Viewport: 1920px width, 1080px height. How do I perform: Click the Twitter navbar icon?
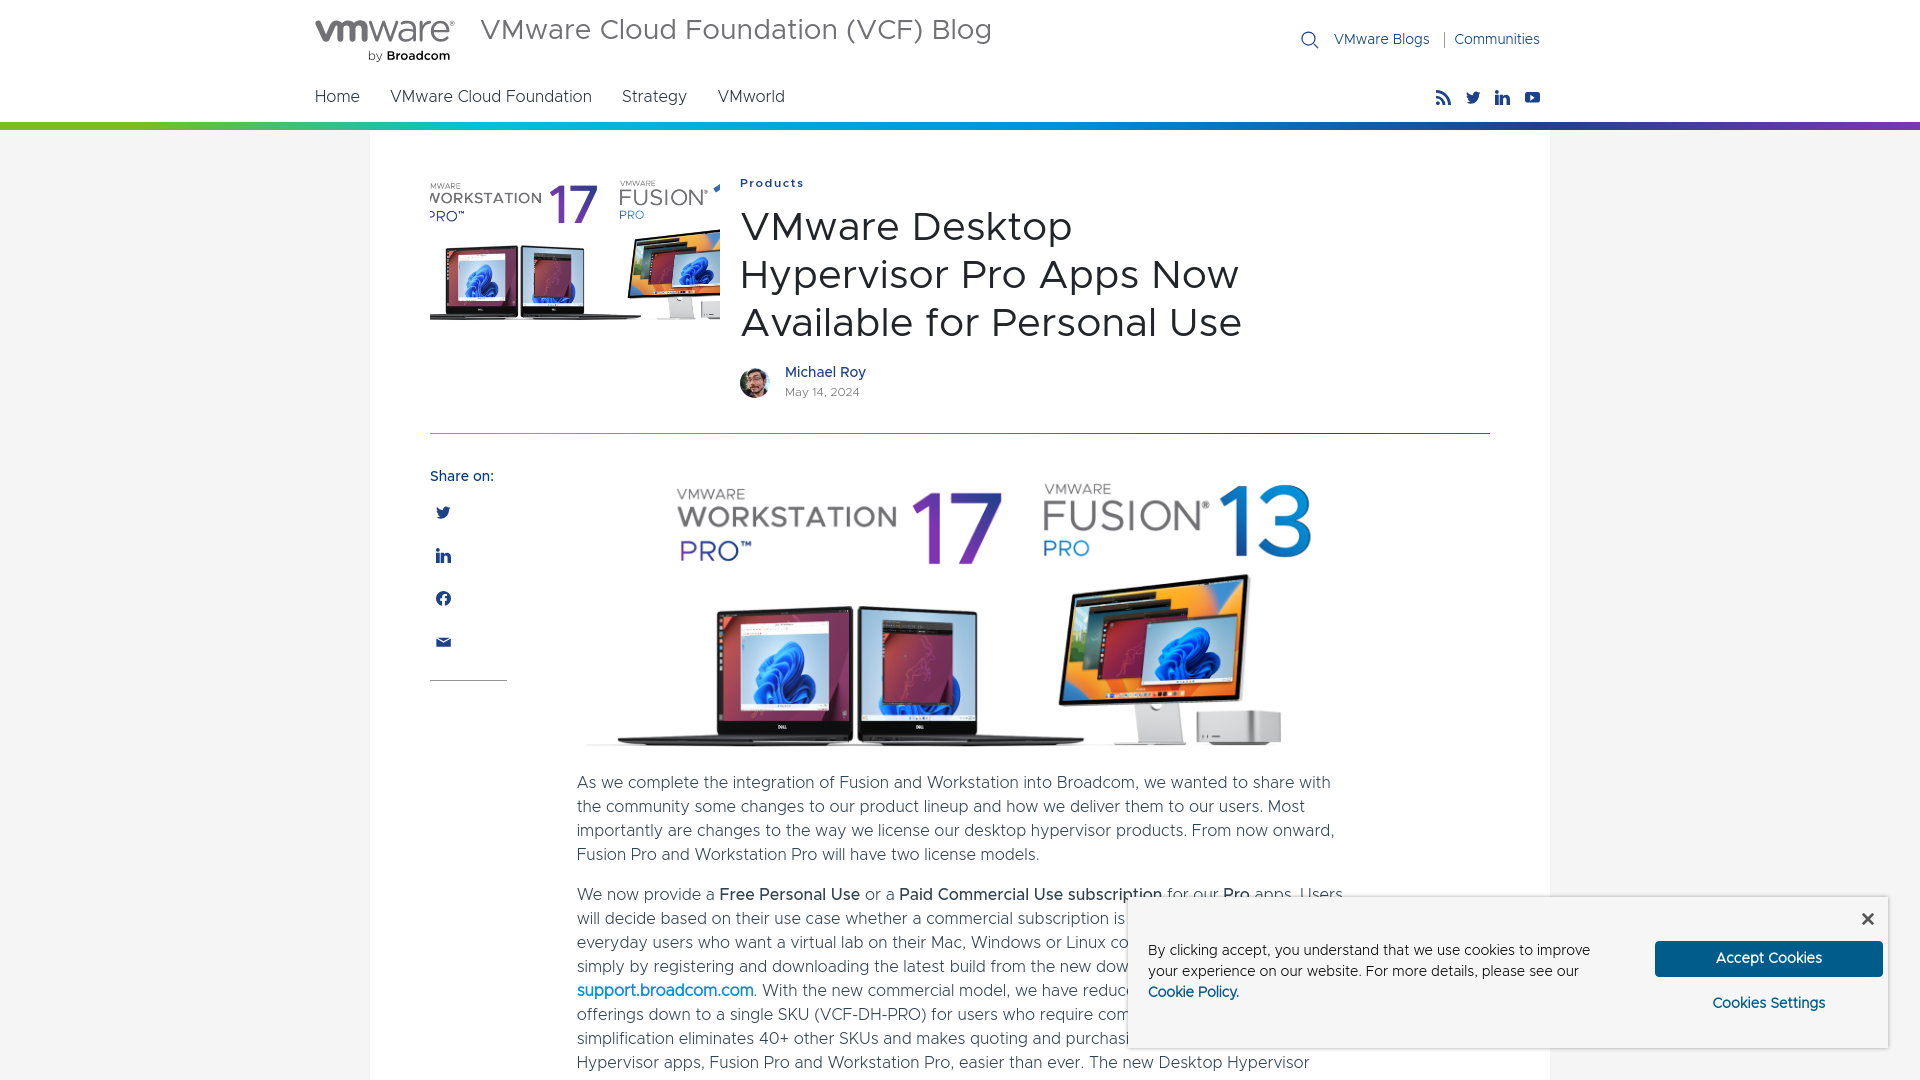tap(1472, 98)
